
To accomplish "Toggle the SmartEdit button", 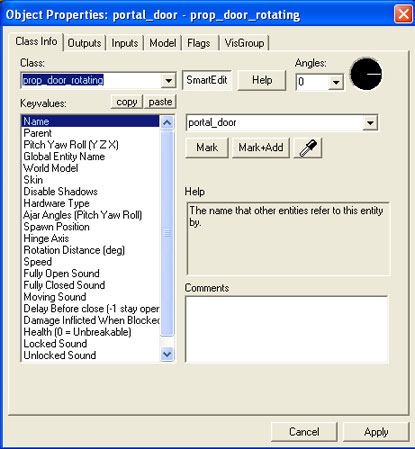I will click(207, 80).
